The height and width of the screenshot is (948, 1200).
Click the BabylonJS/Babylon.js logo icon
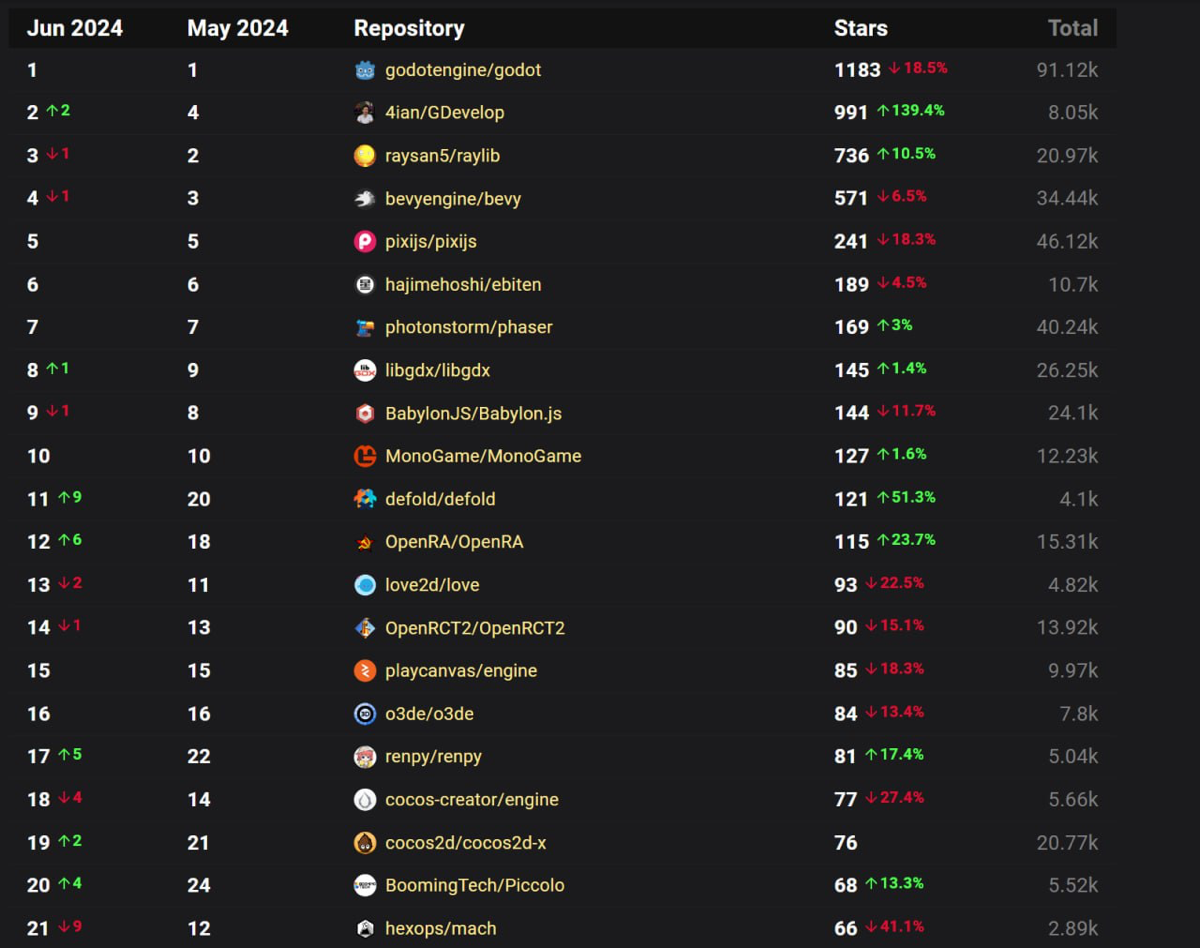(x=365, y=413)
